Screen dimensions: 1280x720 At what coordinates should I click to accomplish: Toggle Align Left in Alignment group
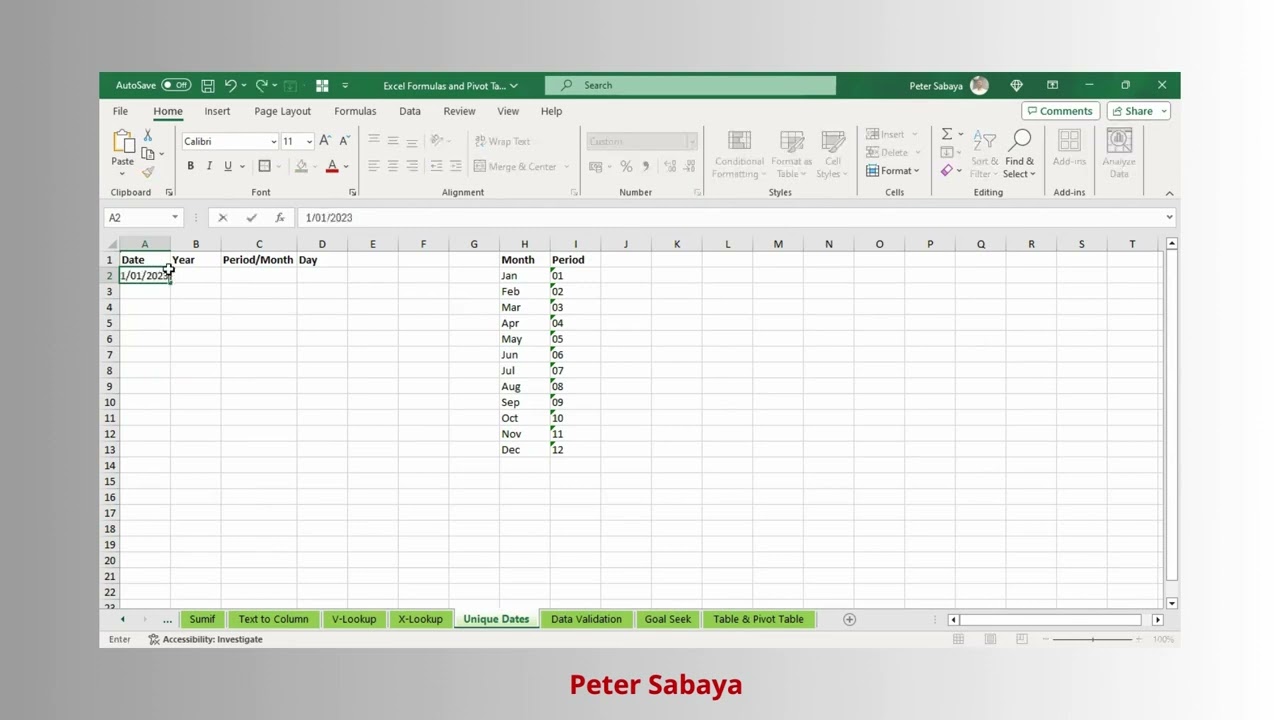click(x=373, y=166)
